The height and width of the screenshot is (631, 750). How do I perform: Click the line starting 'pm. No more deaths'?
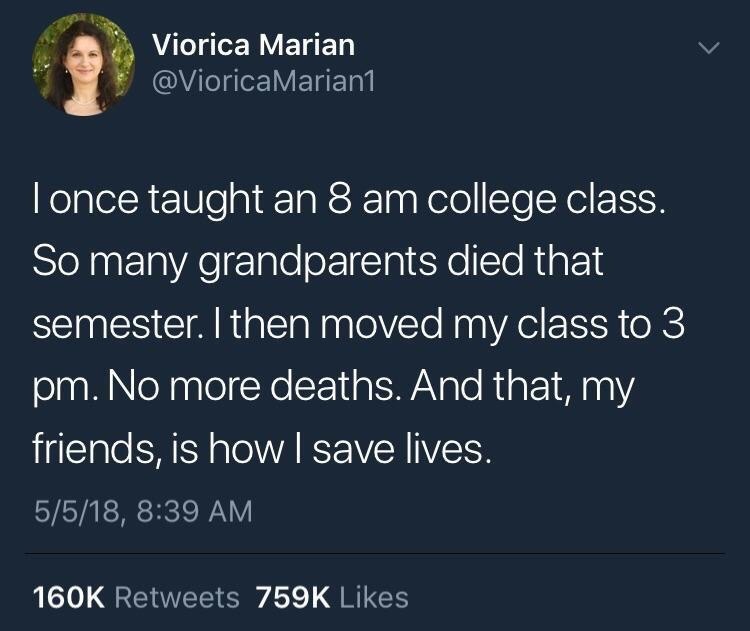pyautogui.click(x=334, y=387)
